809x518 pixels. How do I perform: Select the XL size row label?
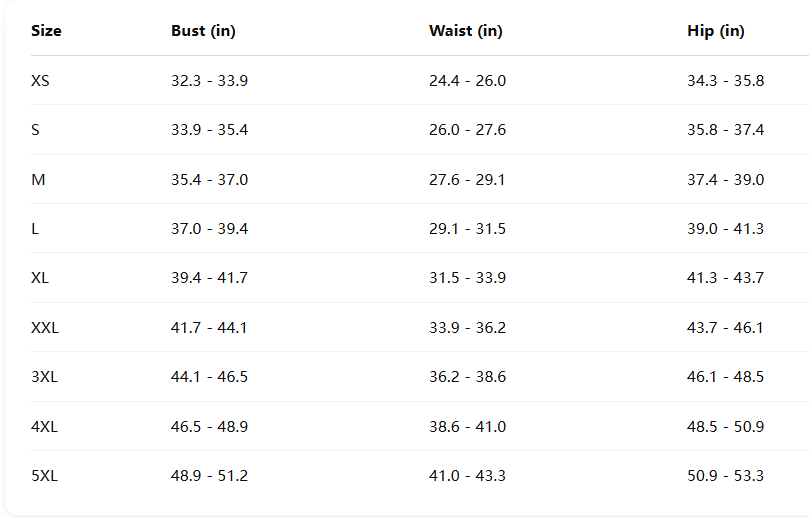click(40, 278)
